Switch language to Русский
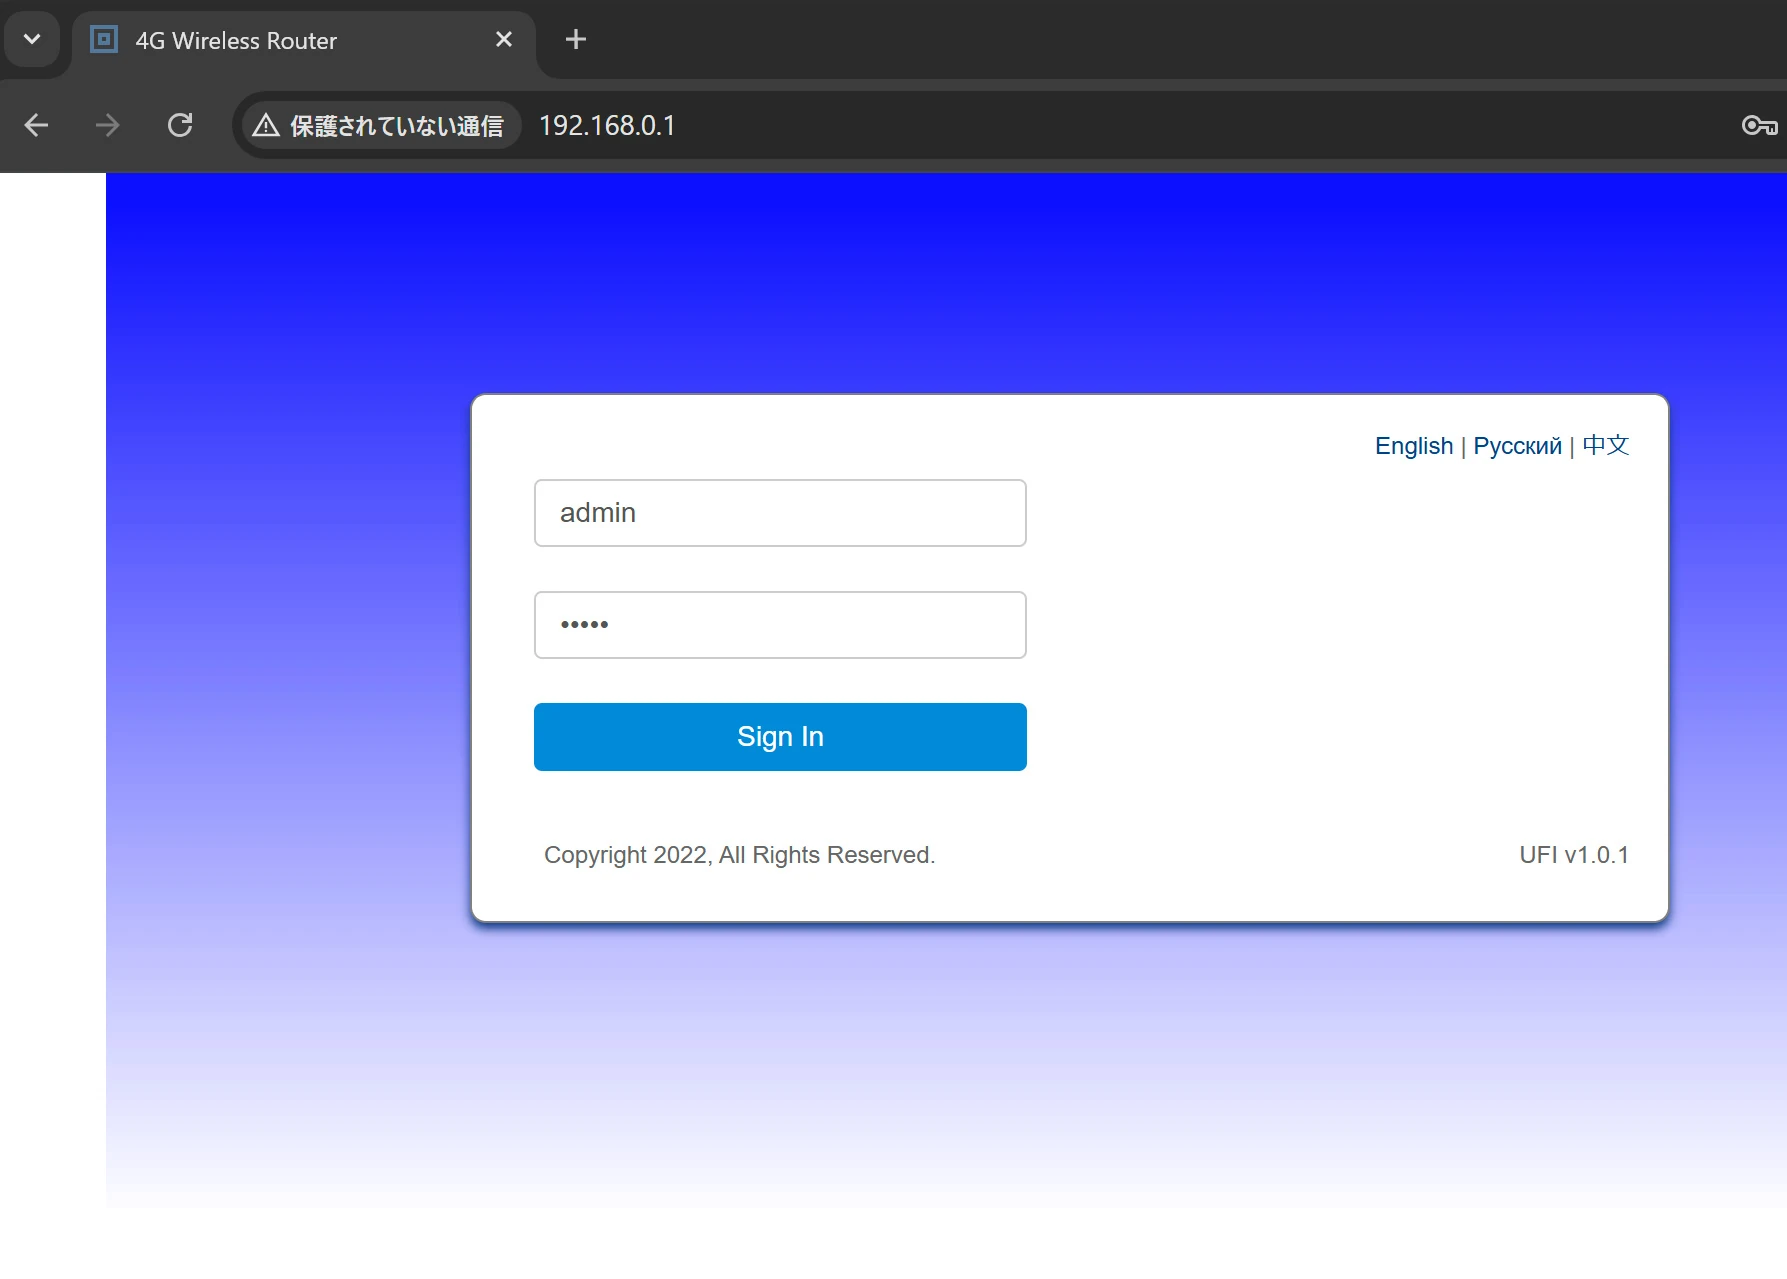This screenshot has height=1279, width=1787. point(1517,446)
